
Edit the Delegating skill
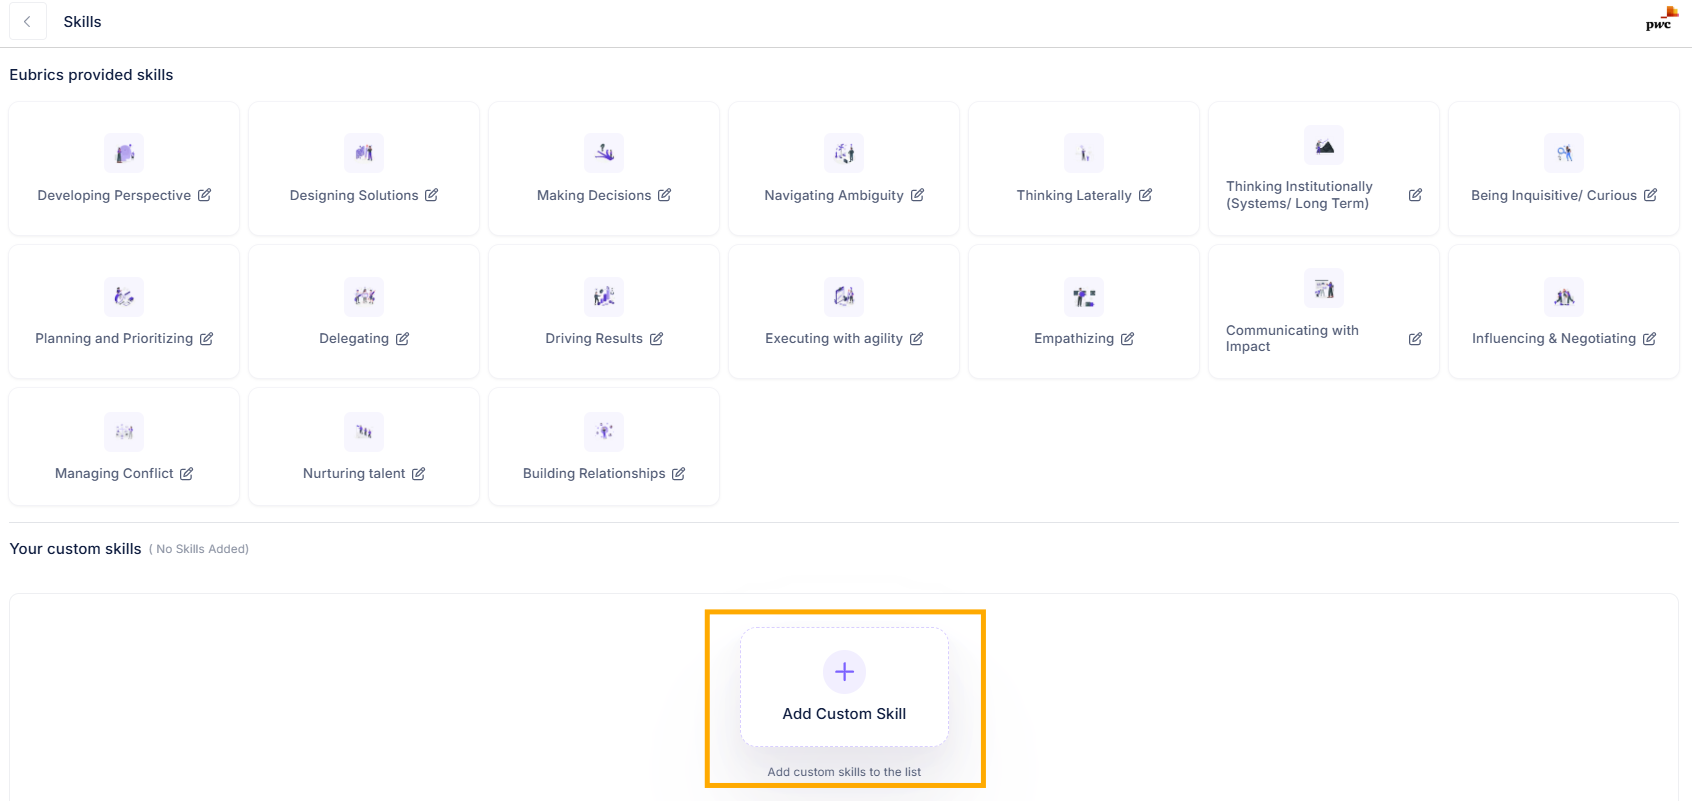pyautogui.click(x=402, y=339)
